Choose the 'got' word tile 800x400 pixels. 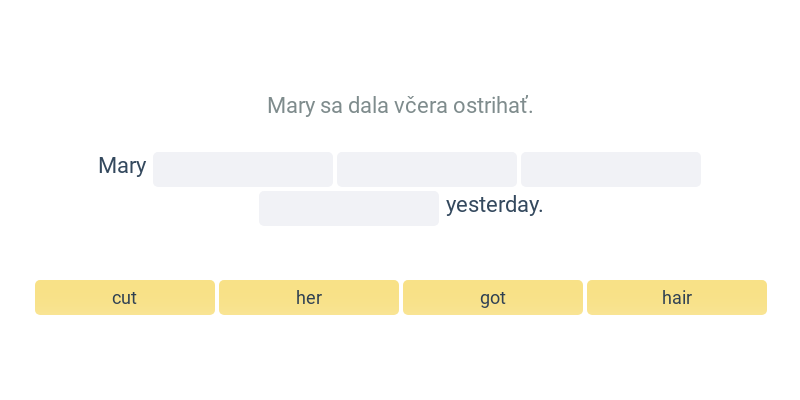tap(493, 297)
